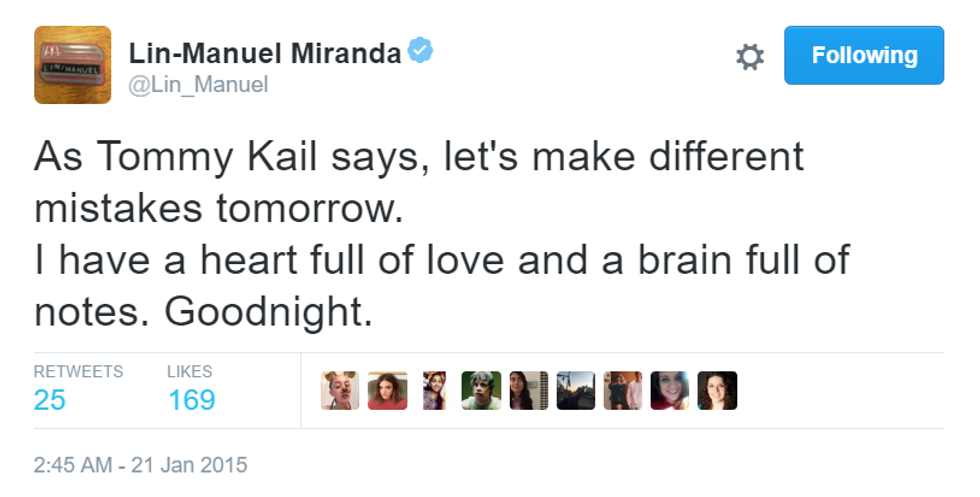
Task: Select liker avatar showing two people standing
Action: [x=622, y=391]
